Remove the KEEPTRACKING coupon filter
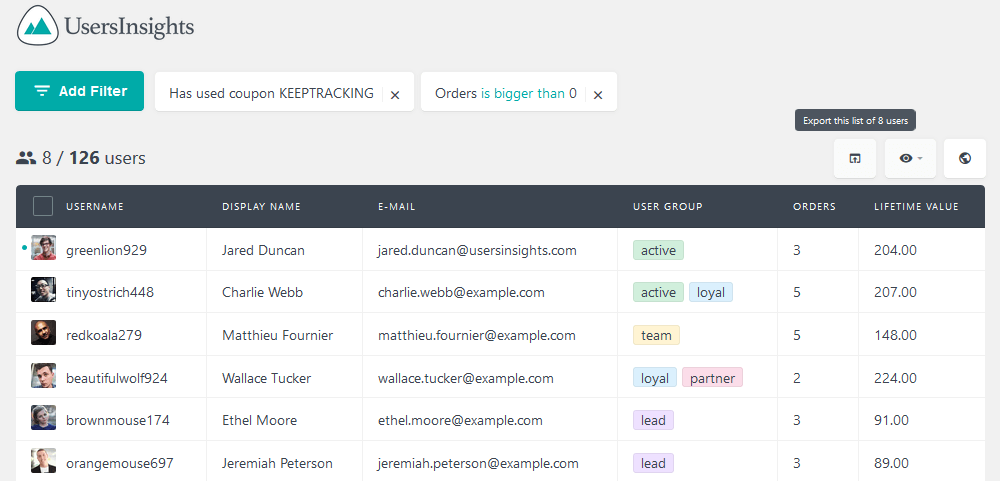The width and height of the screenshot is (1000, 481). tap(395, 94)
